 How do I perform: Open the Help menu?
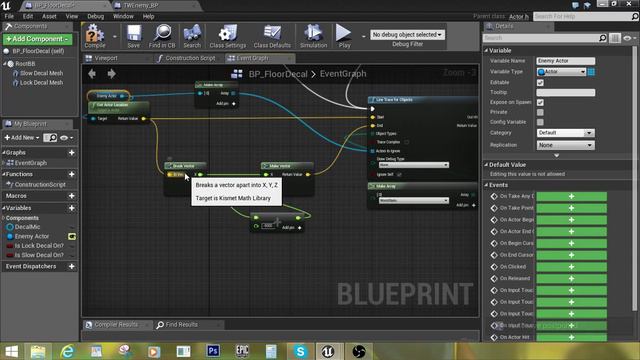(x=148, y=16)
